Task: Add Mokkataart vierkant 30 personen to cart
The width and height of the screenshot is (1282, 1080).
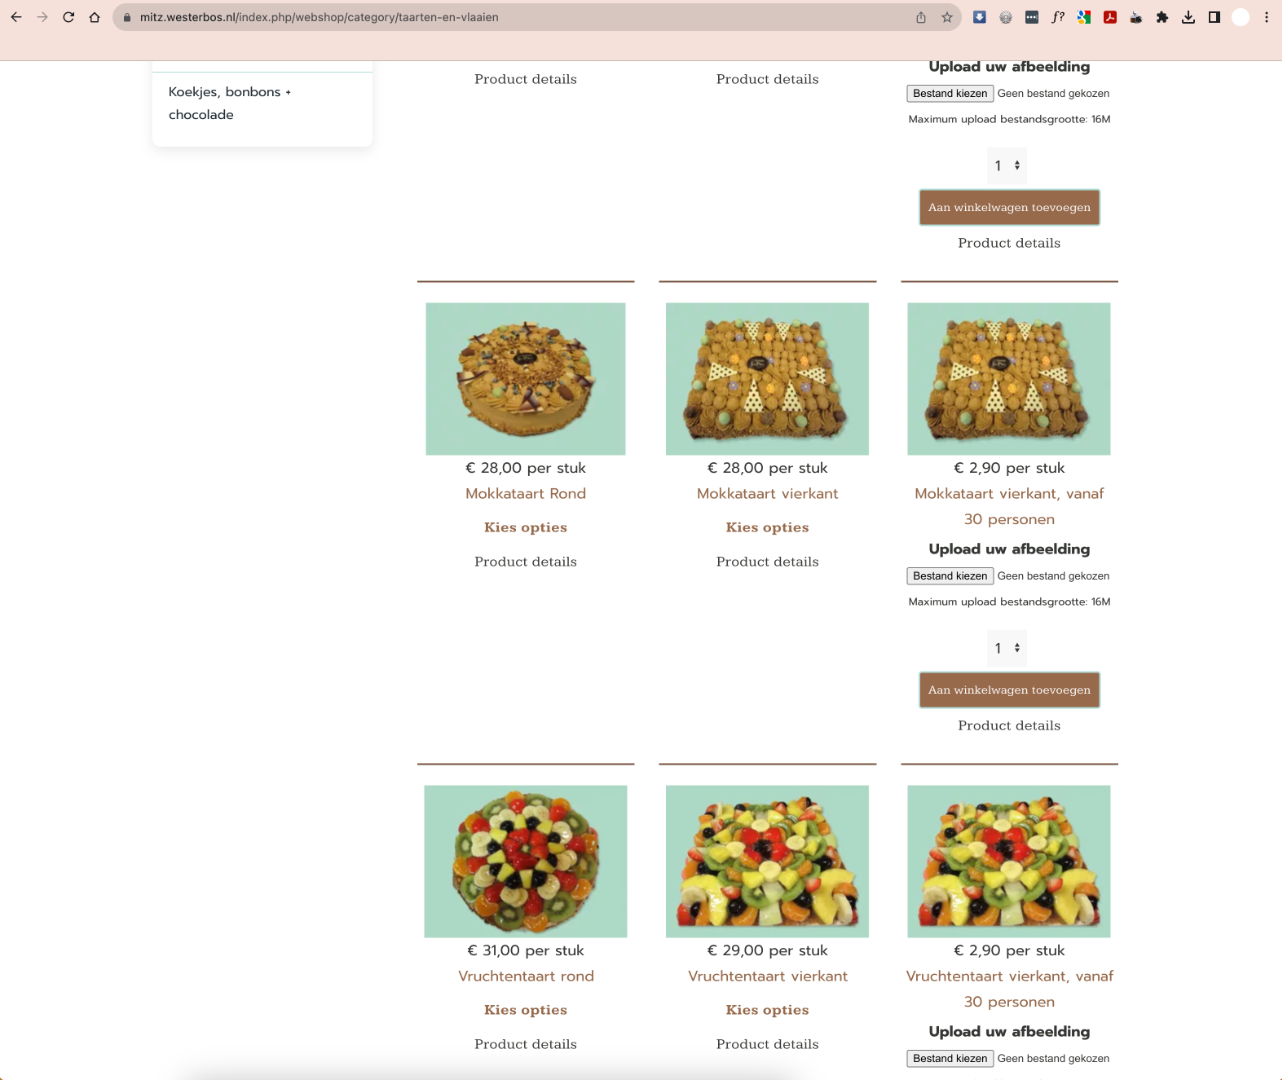Action: 1009,690
